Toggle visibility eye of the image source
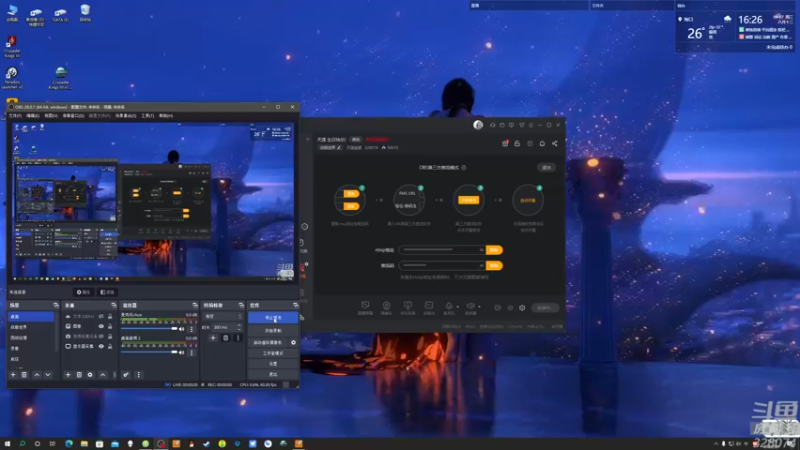Image resolution: width=800 pixels, height=450 pixels. [x=101, y=326]
